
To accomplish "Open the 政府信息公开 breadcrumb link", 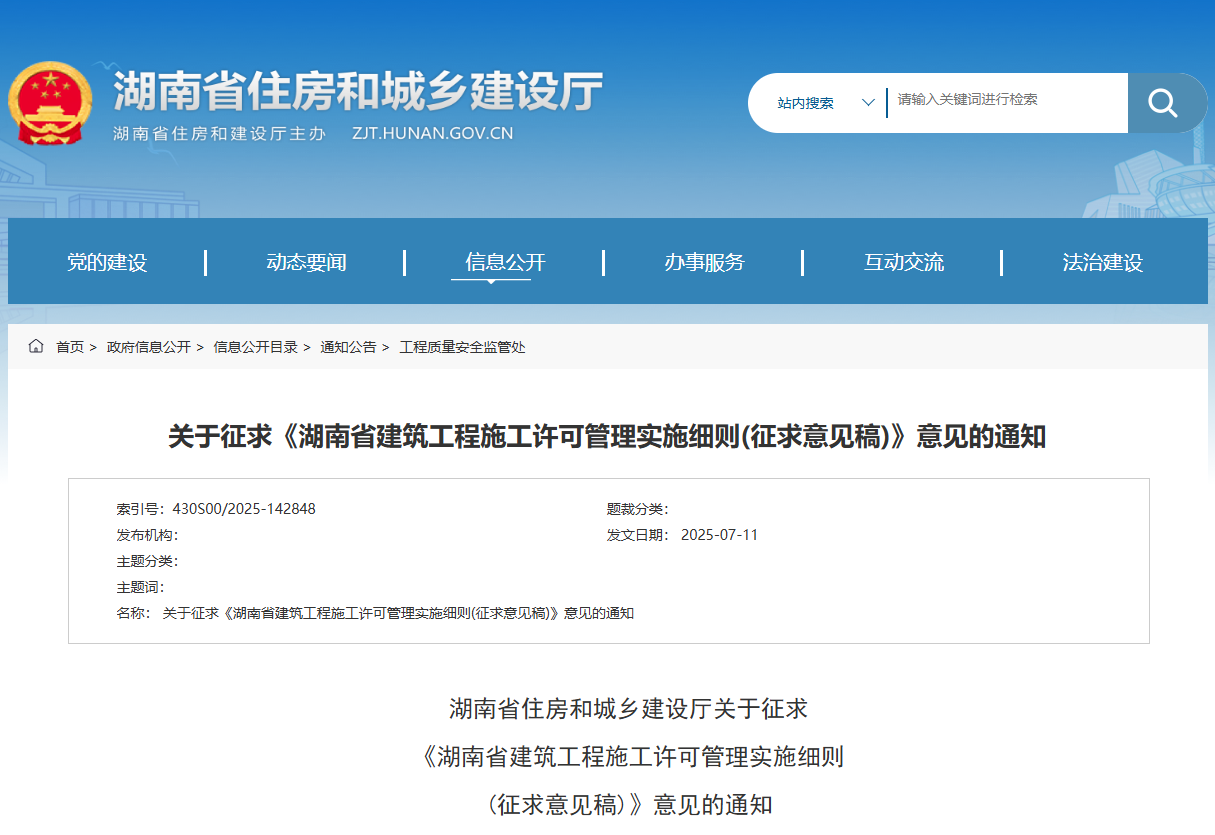I will coord(148,347).
